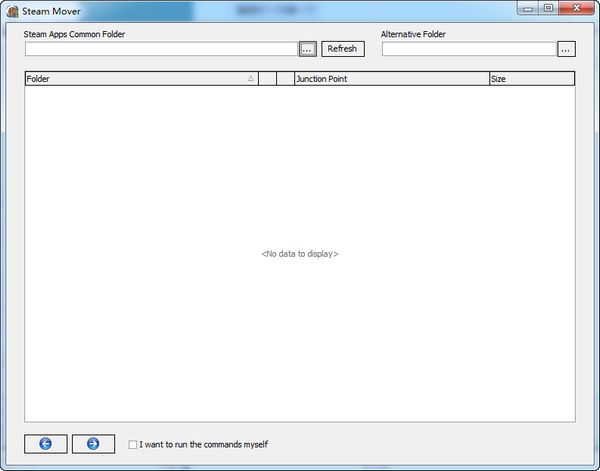The height and width of the screenshot is (471, 600).
Task: Browse for the Alternative Folder
Action: click(x=566, y=49)
